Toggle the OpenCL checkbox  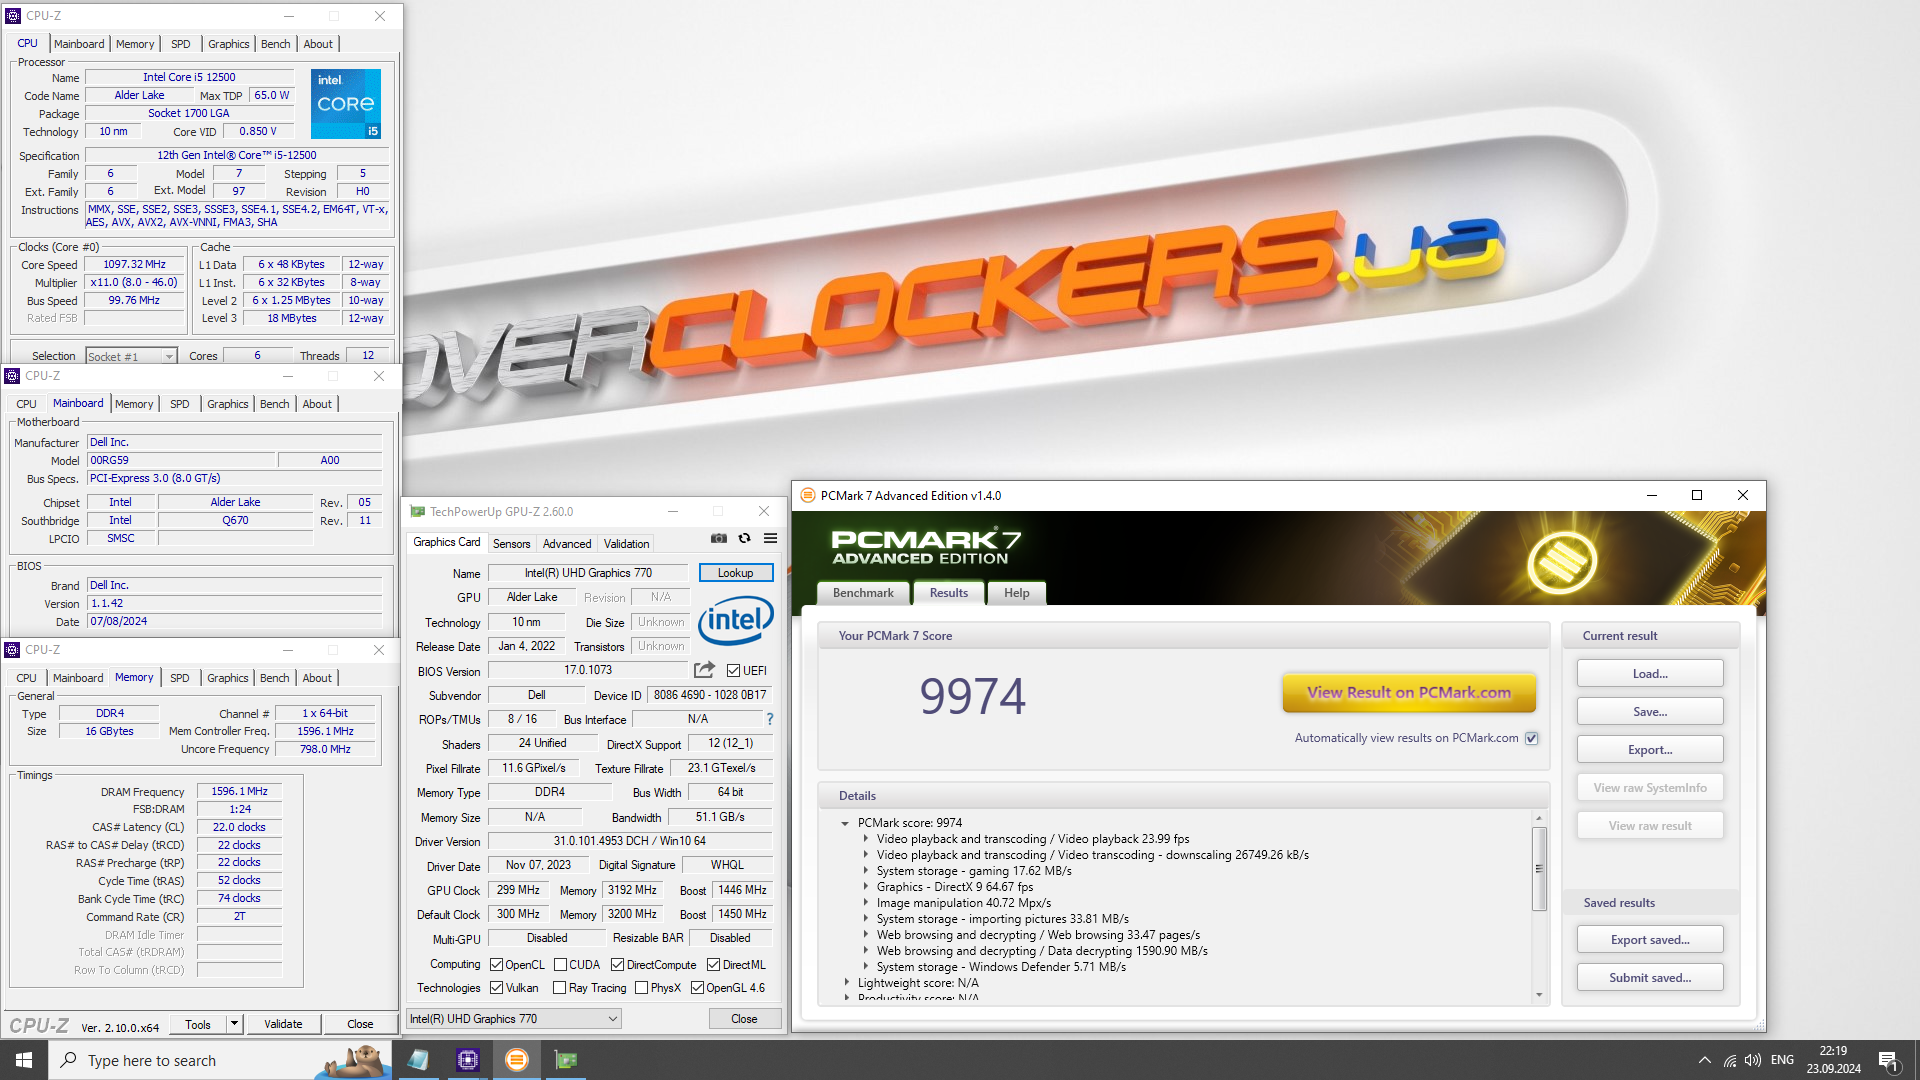click(496, 965)
